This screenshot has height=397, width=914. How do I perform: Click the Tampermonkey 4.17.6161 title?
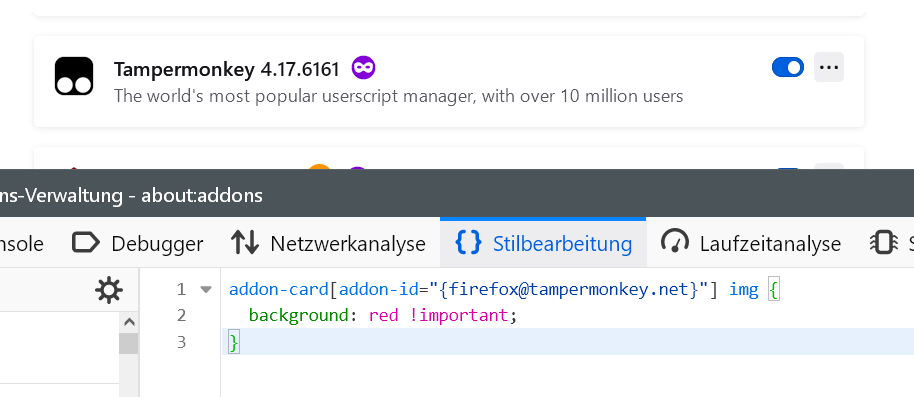tap(226, 69)
